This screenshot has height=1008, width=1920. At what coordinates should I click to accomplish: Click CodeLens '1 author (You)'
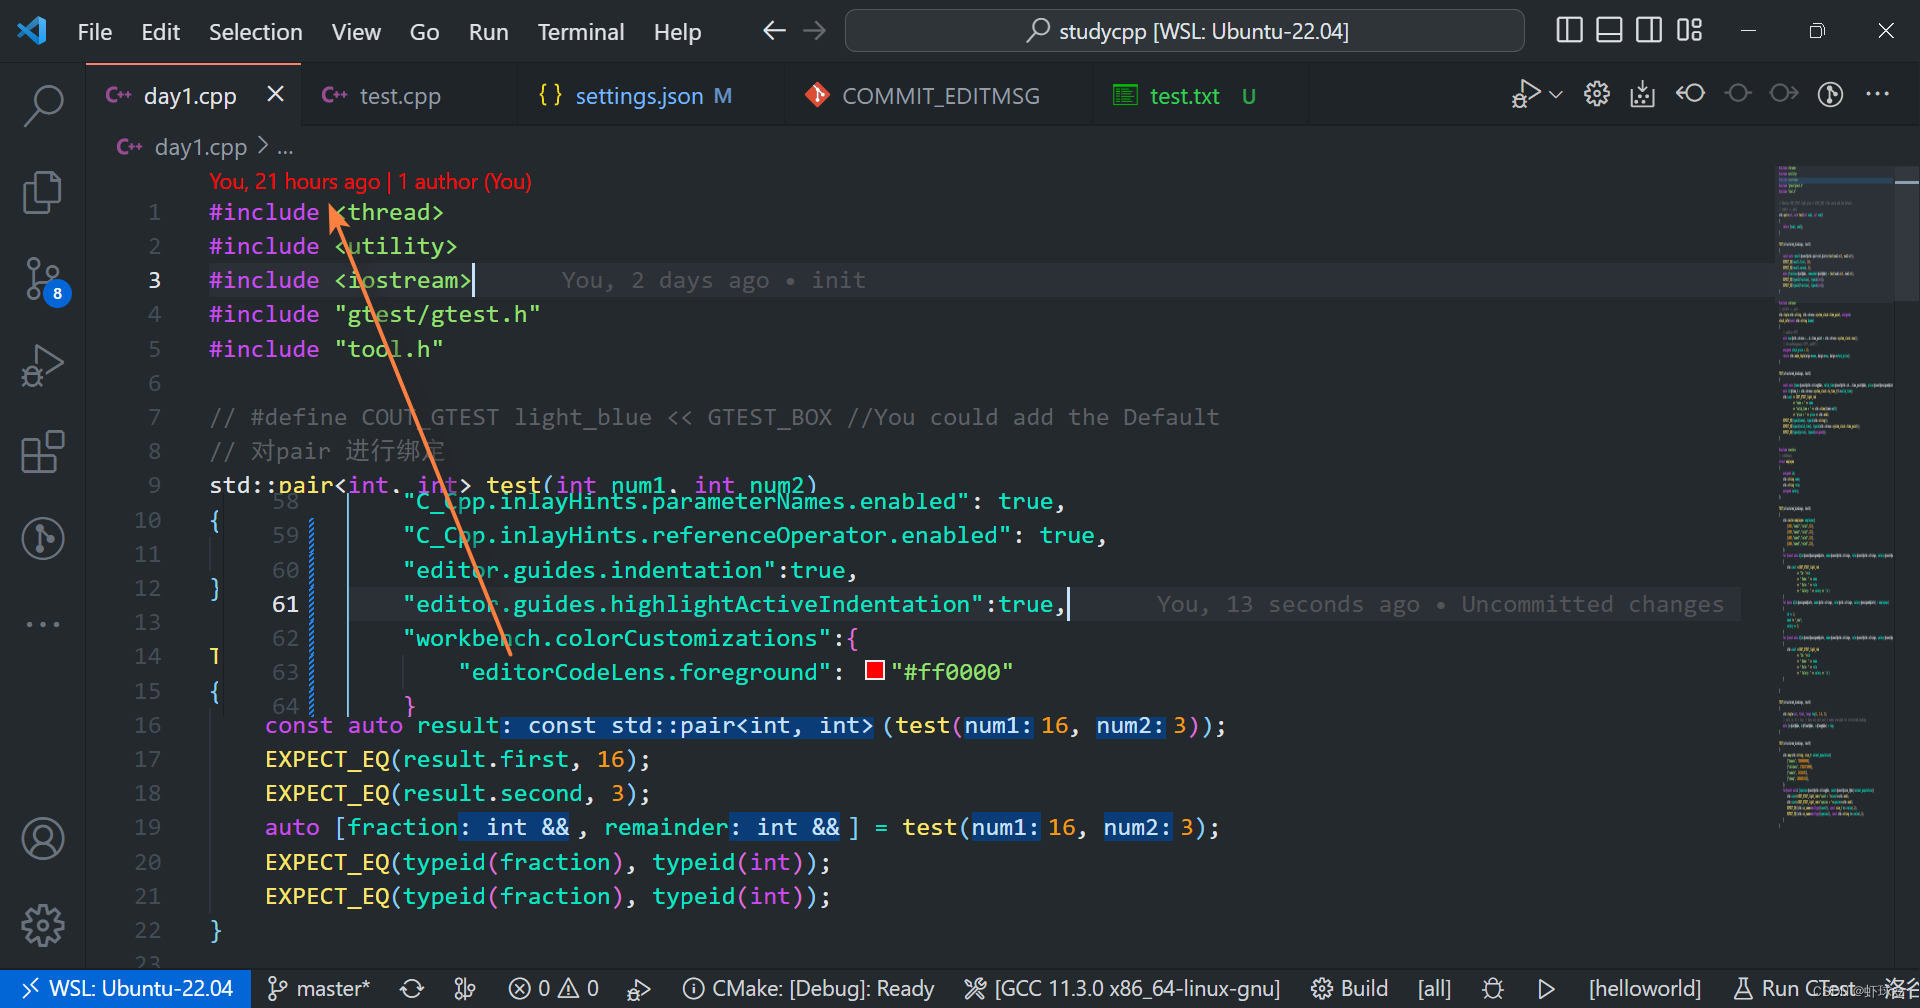coord(464,181)
